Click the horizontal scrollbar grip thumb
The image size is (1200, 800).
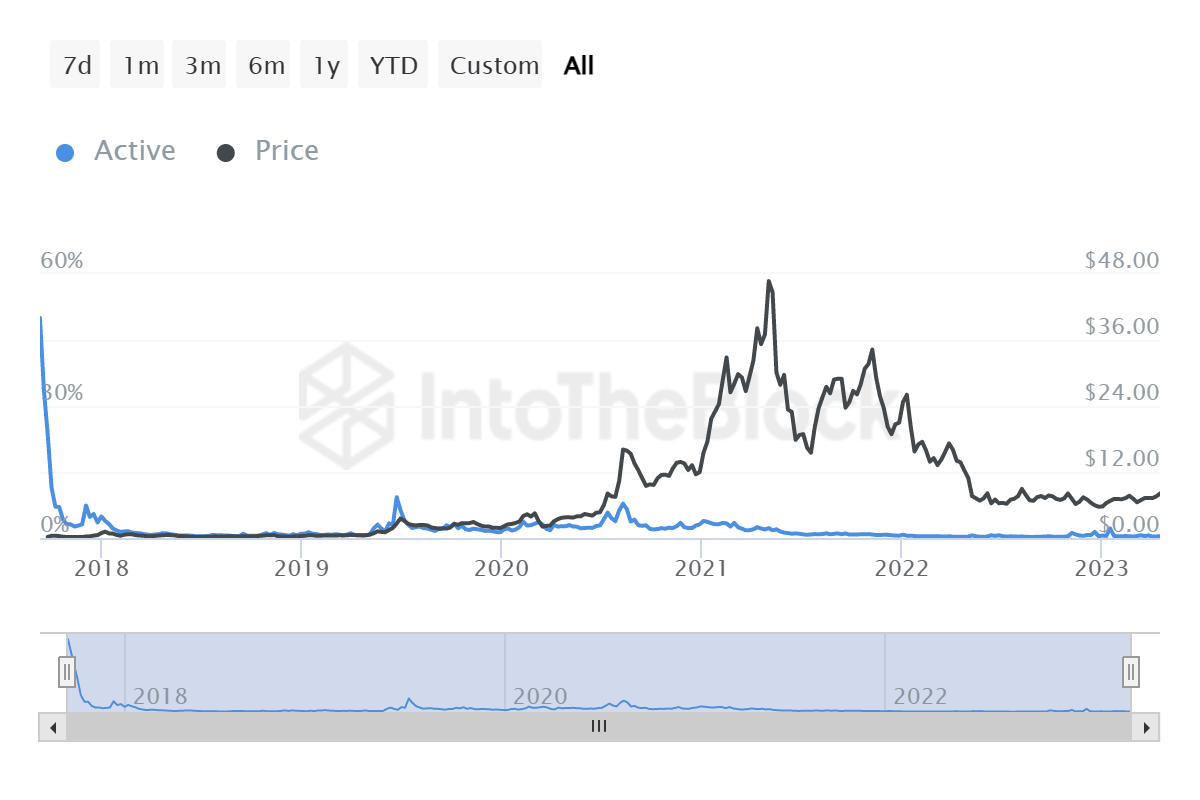[599, 727]
